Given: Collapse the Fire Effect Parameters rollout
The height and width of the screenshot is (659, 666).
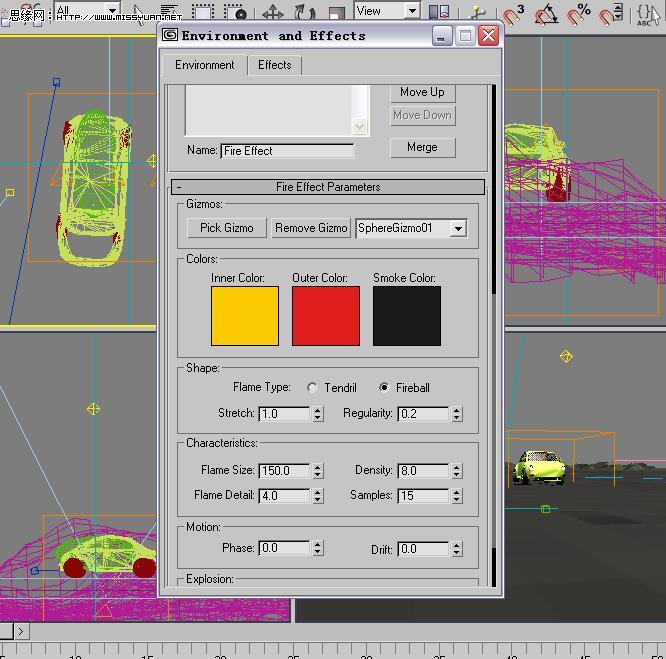Looking at the screenshot, I should 327,187.
